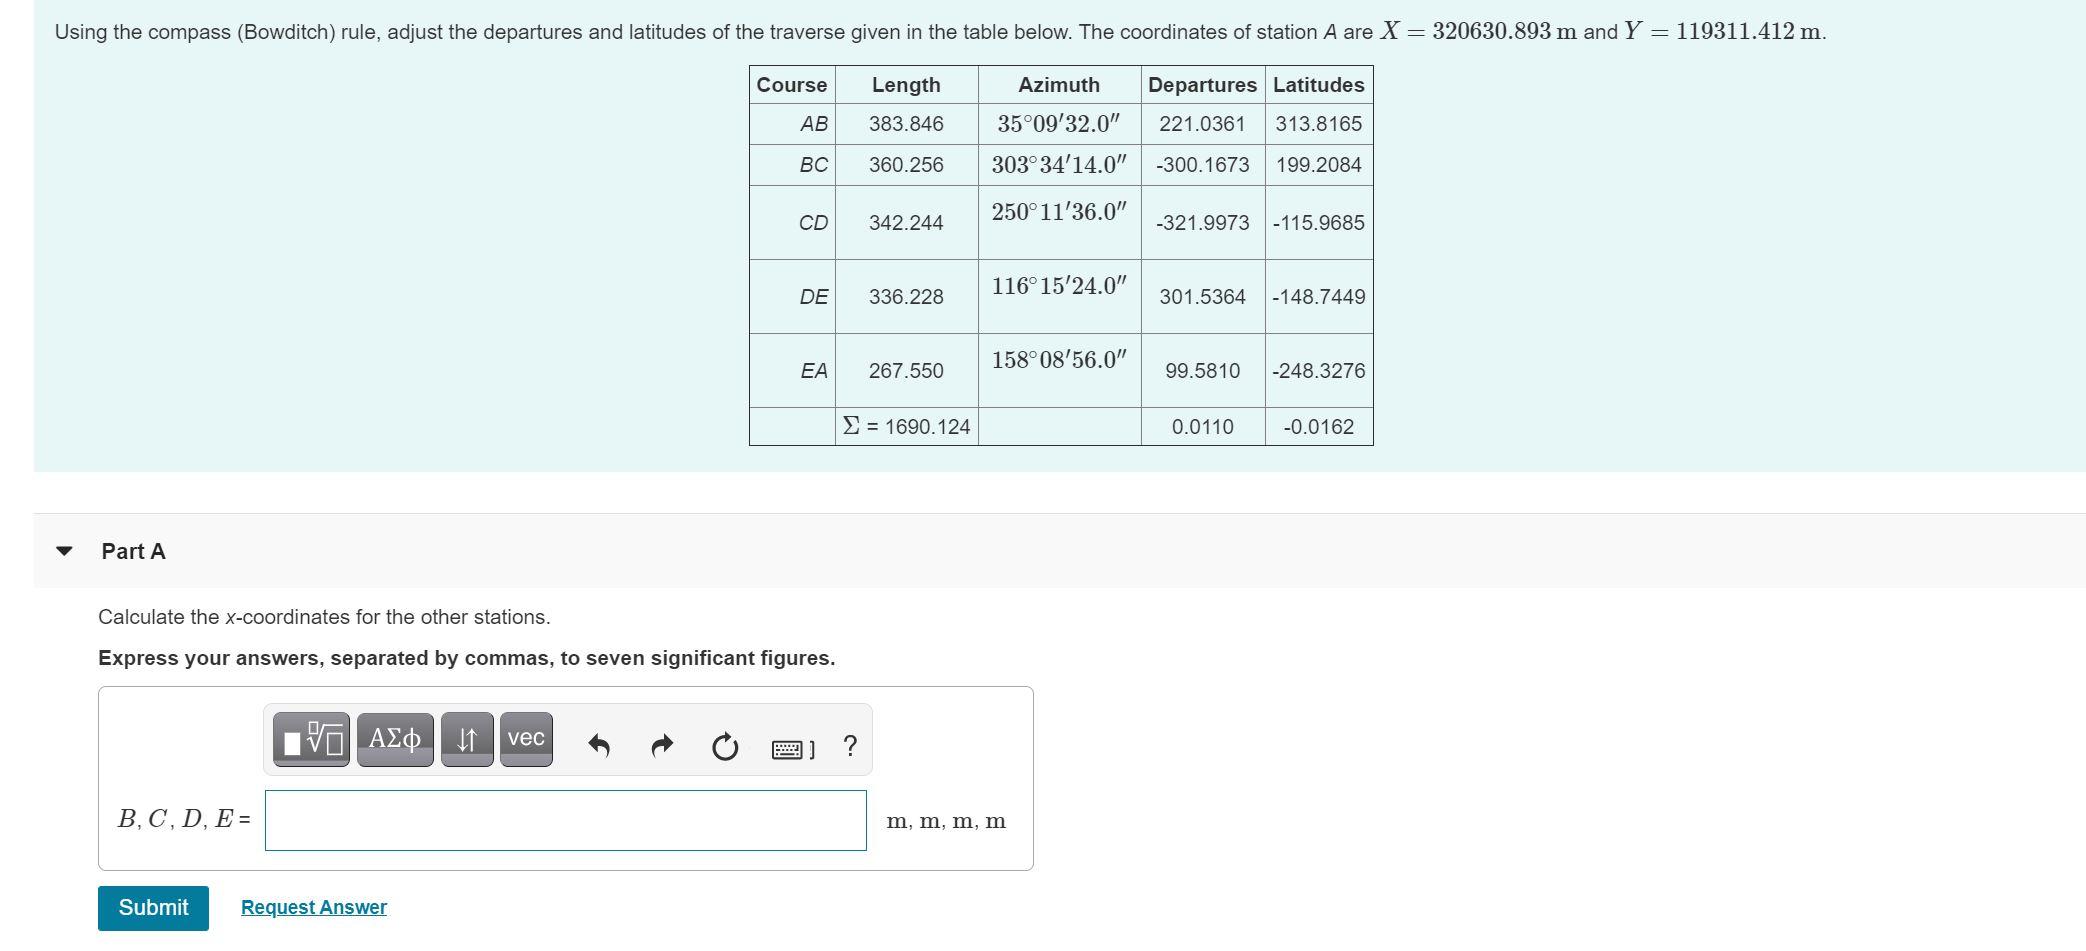Screen dimensions: 2086x951
Task: Insert a square root template from the toolbar
Action: point(311,739)
